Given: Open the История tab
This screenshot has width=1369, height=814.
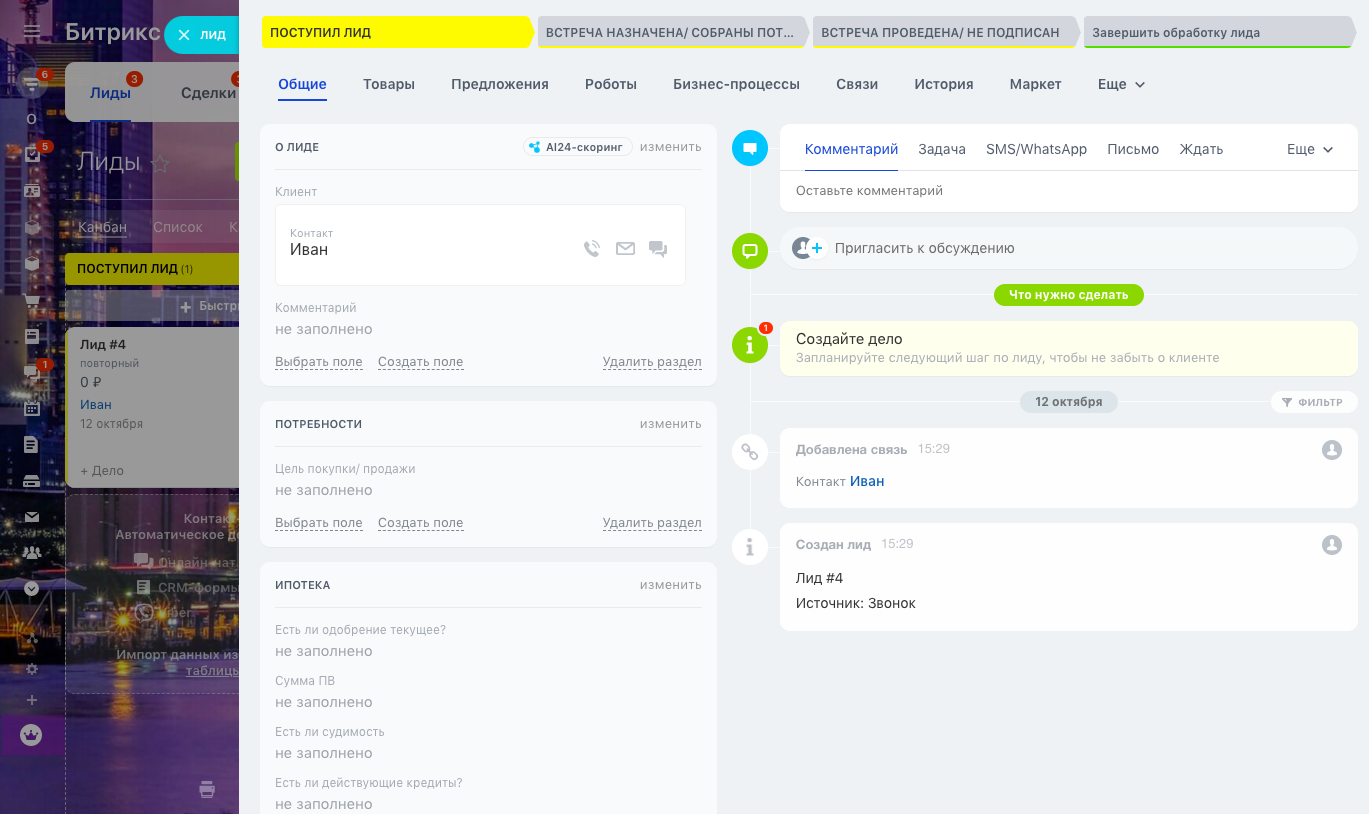Looking at the screenshot, I should 943,85.
